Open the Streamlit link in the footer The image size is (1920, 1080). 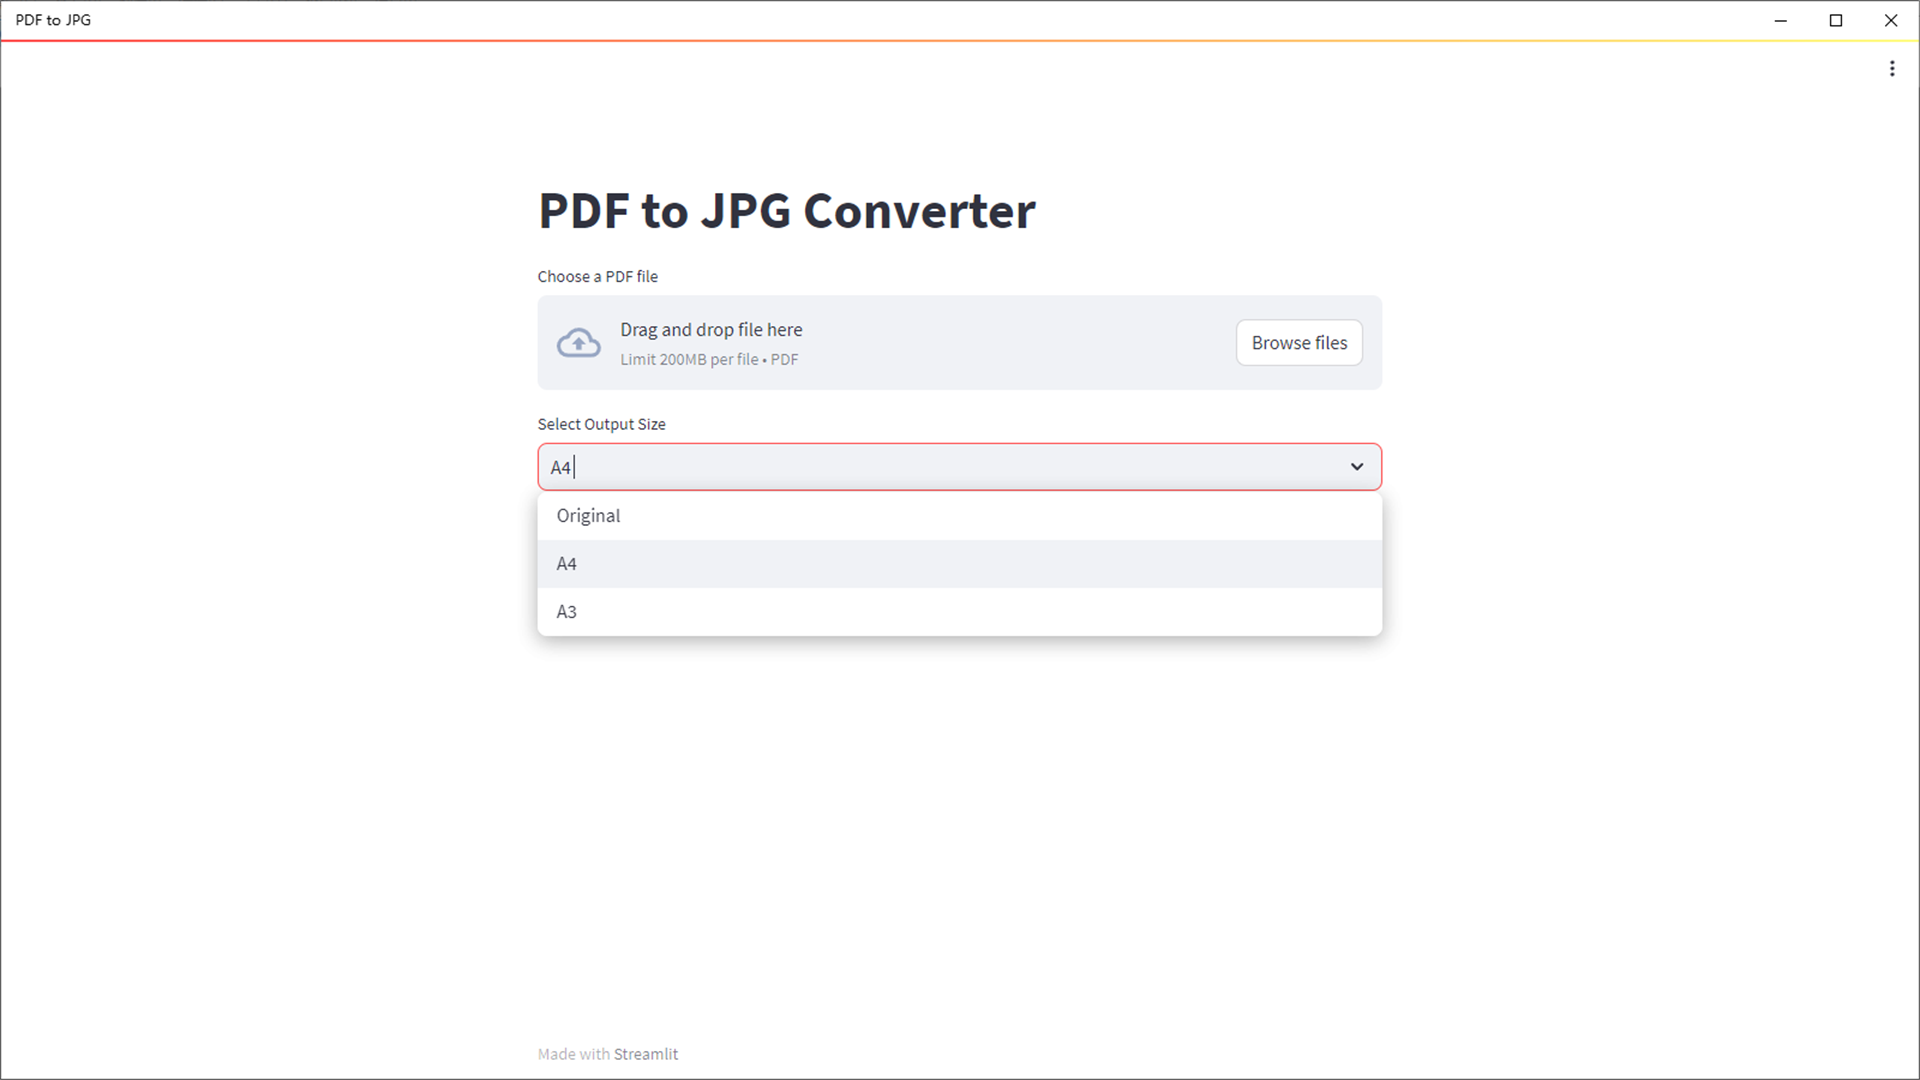(645, 1053)
